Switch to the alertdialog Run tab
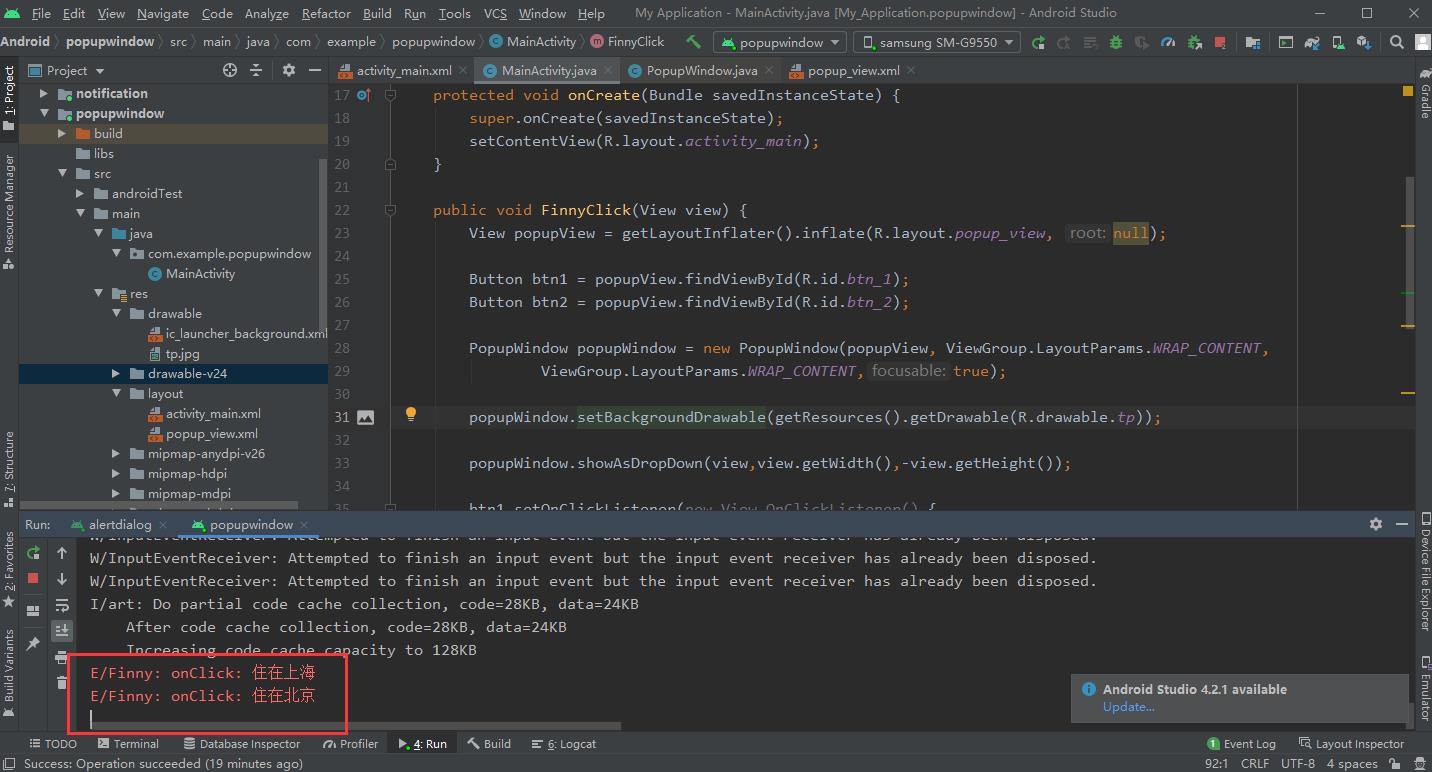 pyautogui.click(x=119, y=524)
